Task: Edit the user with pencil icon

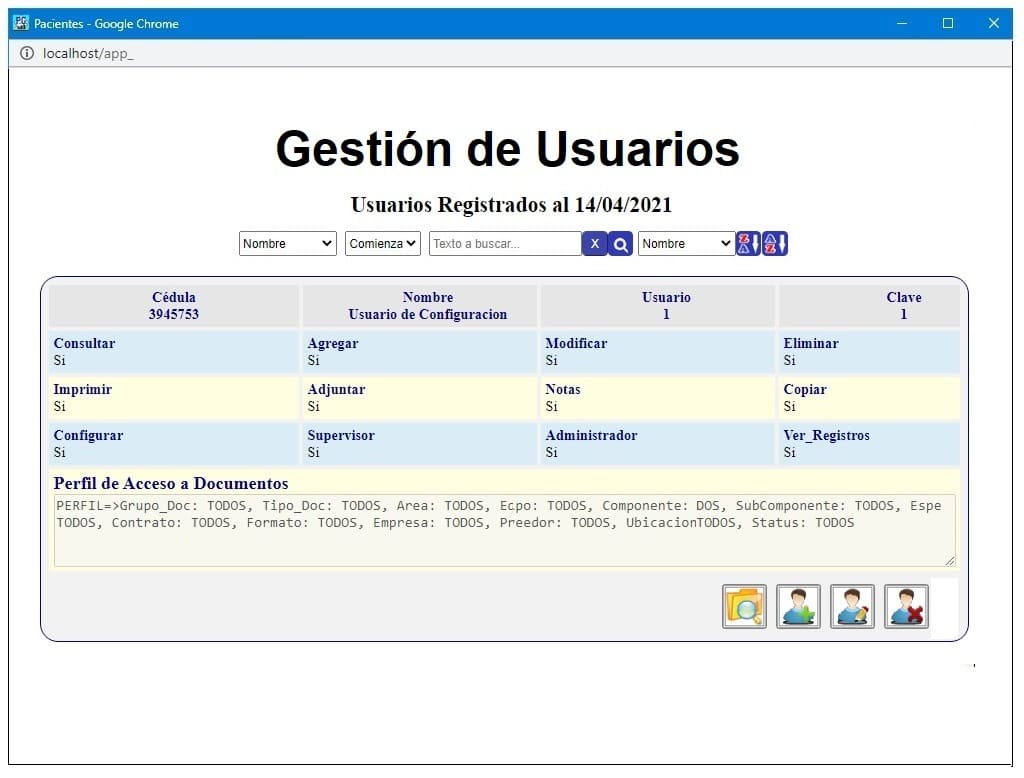Action: 852,606
